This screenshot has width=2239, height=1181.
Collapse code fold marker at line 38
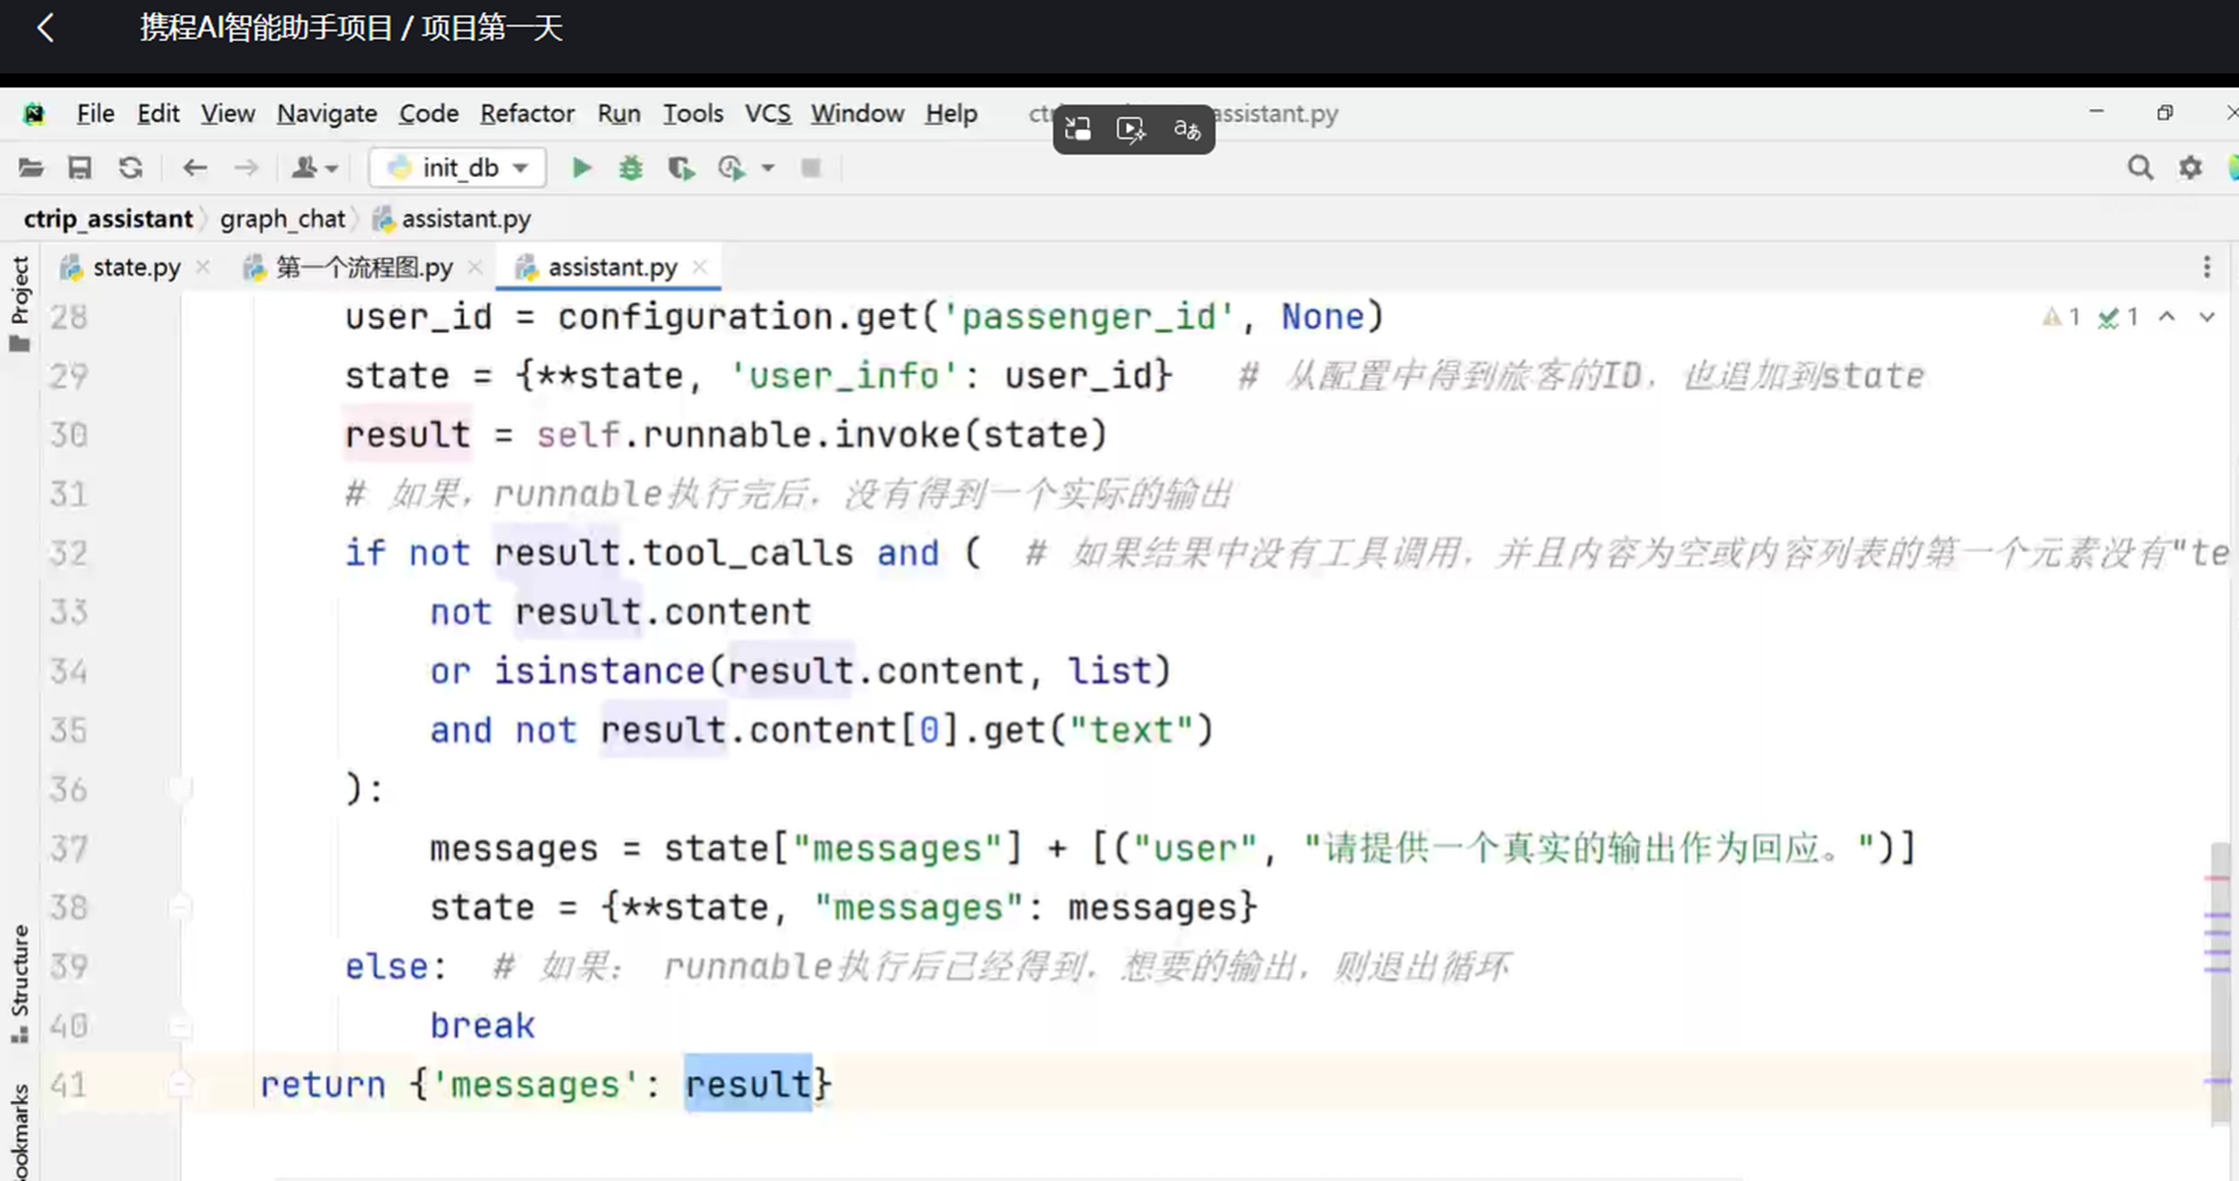coord(180,908)
